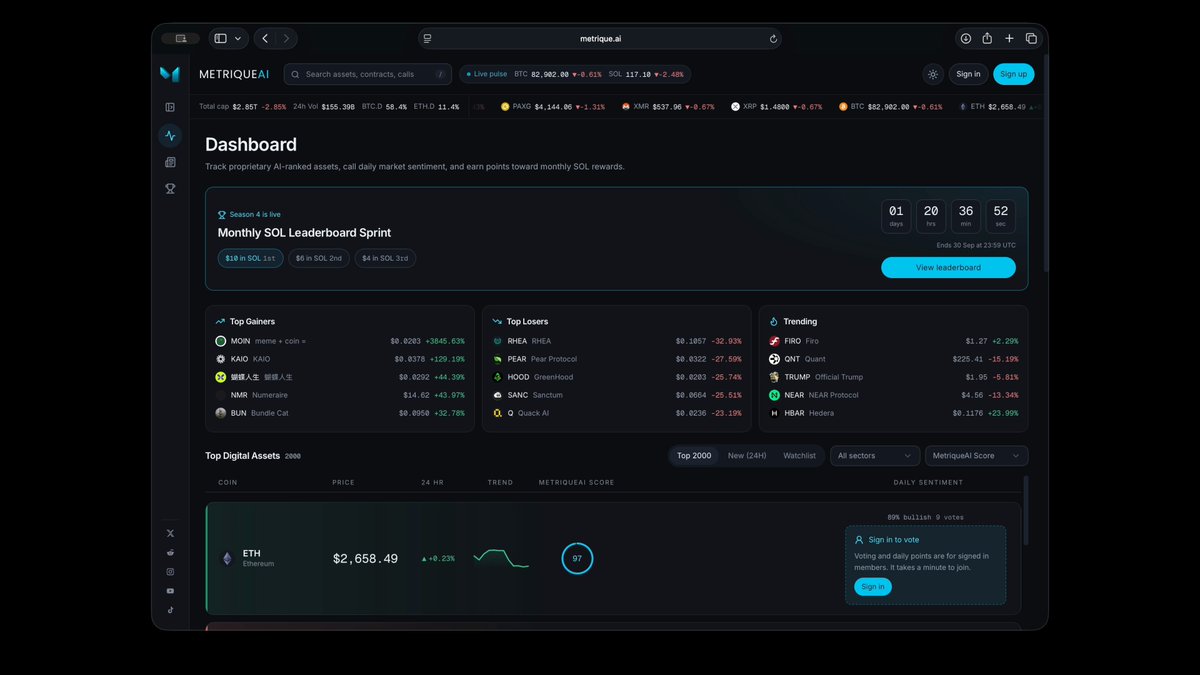Sort by the MetriqueAI Score column header
1200x675 pixels.
coord(576,482)
